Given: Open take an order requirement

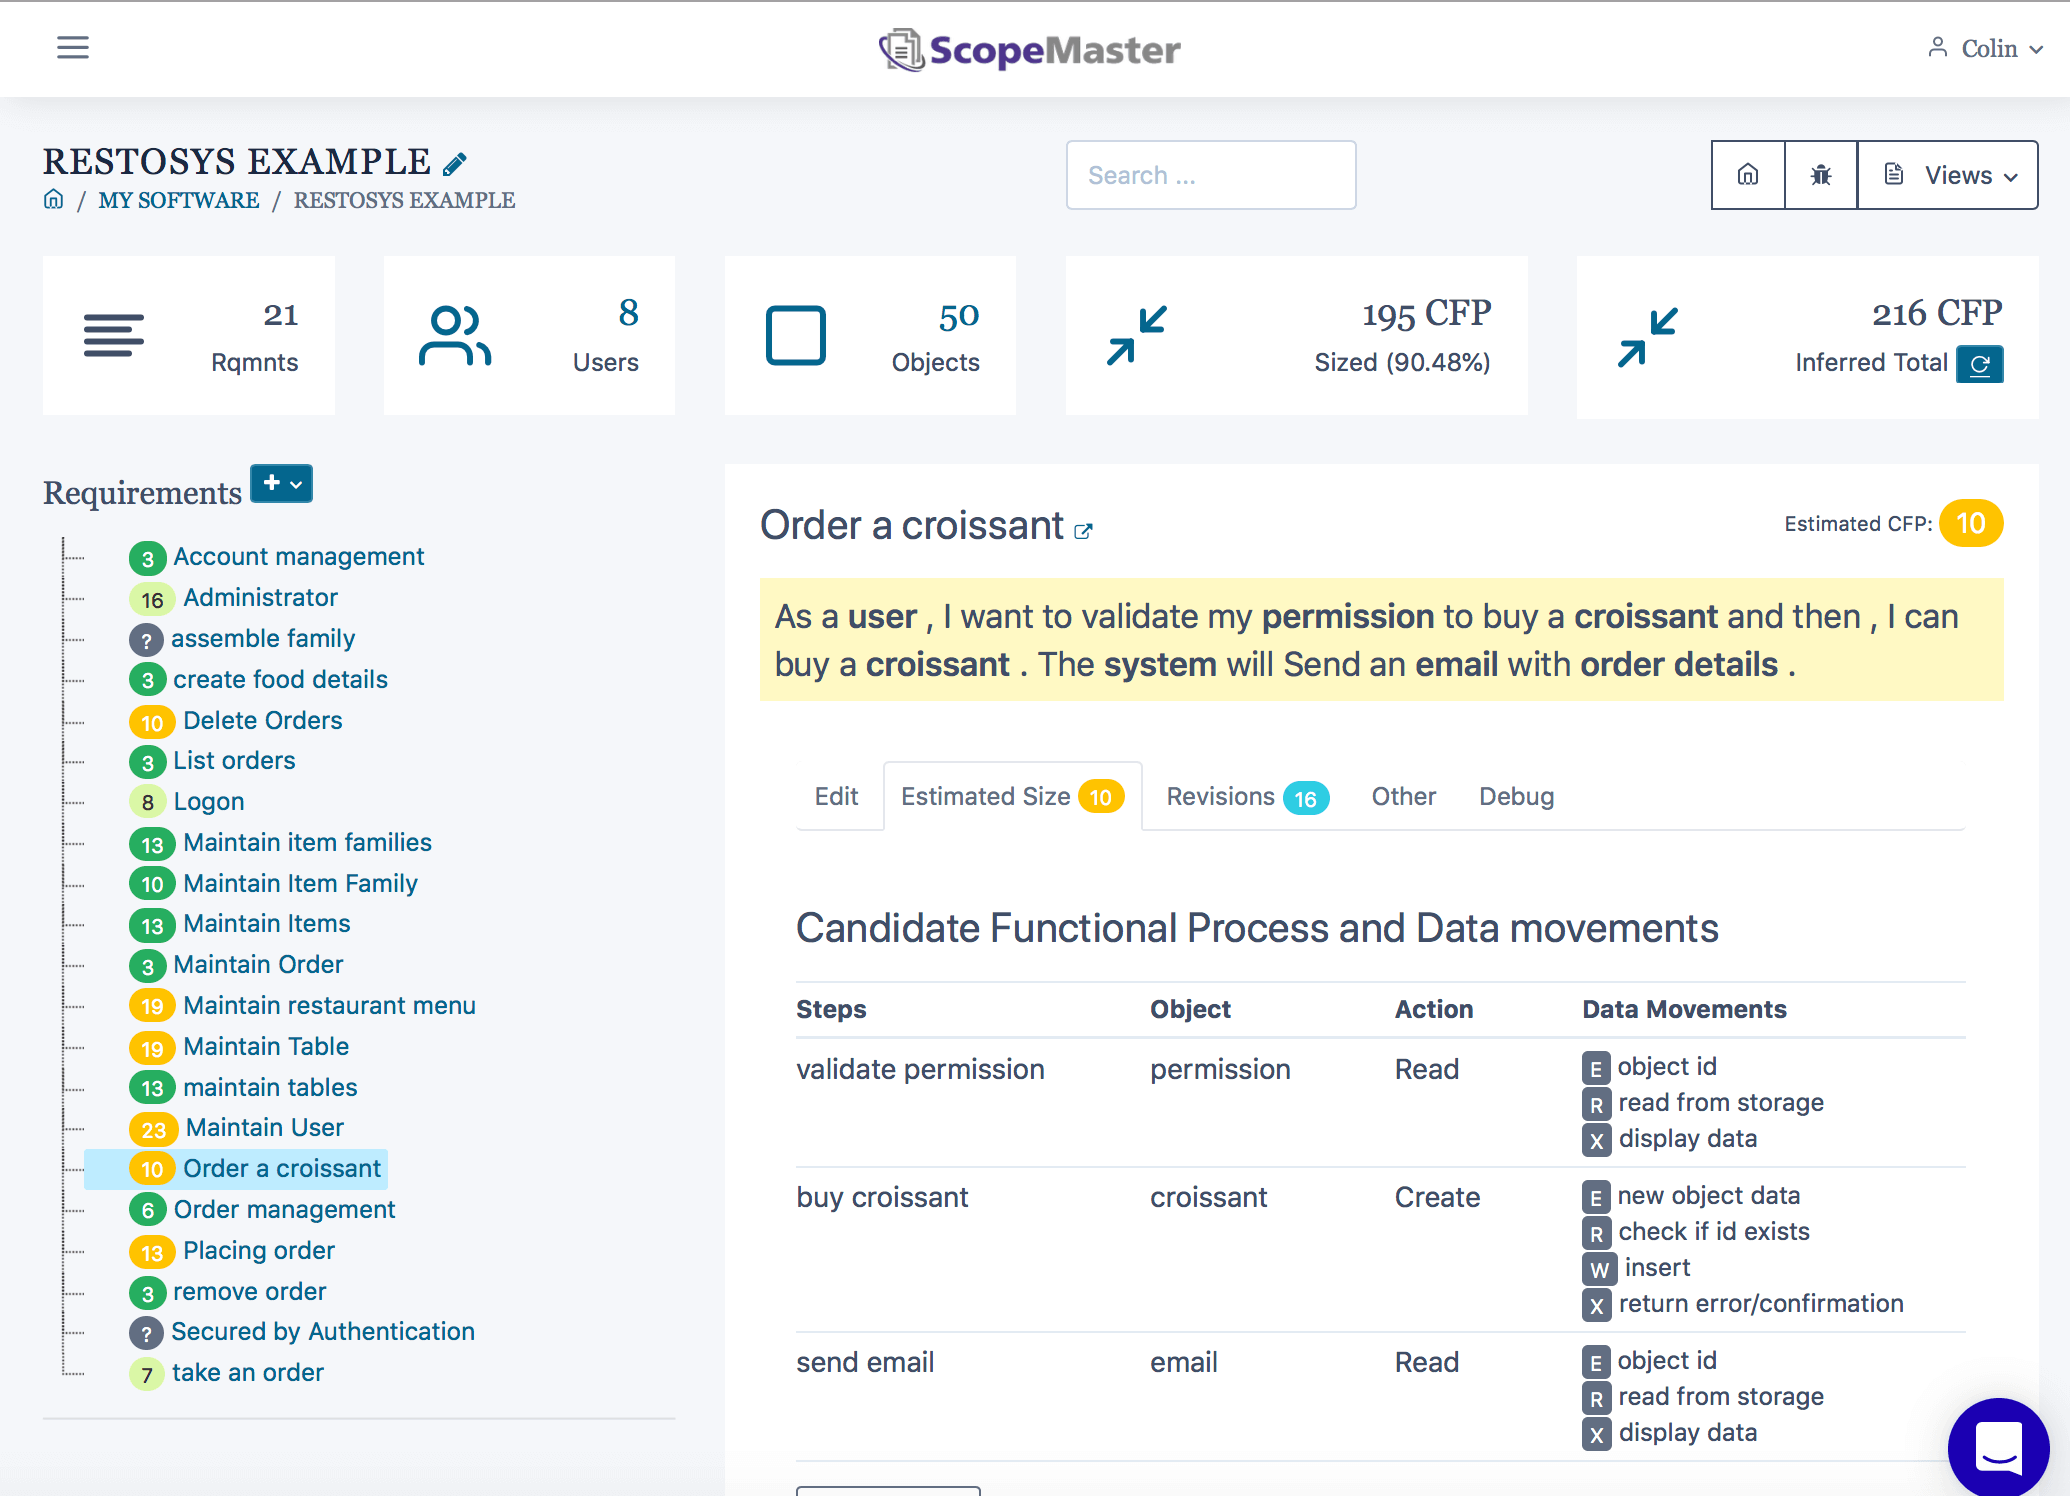Looking at the screenshot, I should click(248, 1372).
